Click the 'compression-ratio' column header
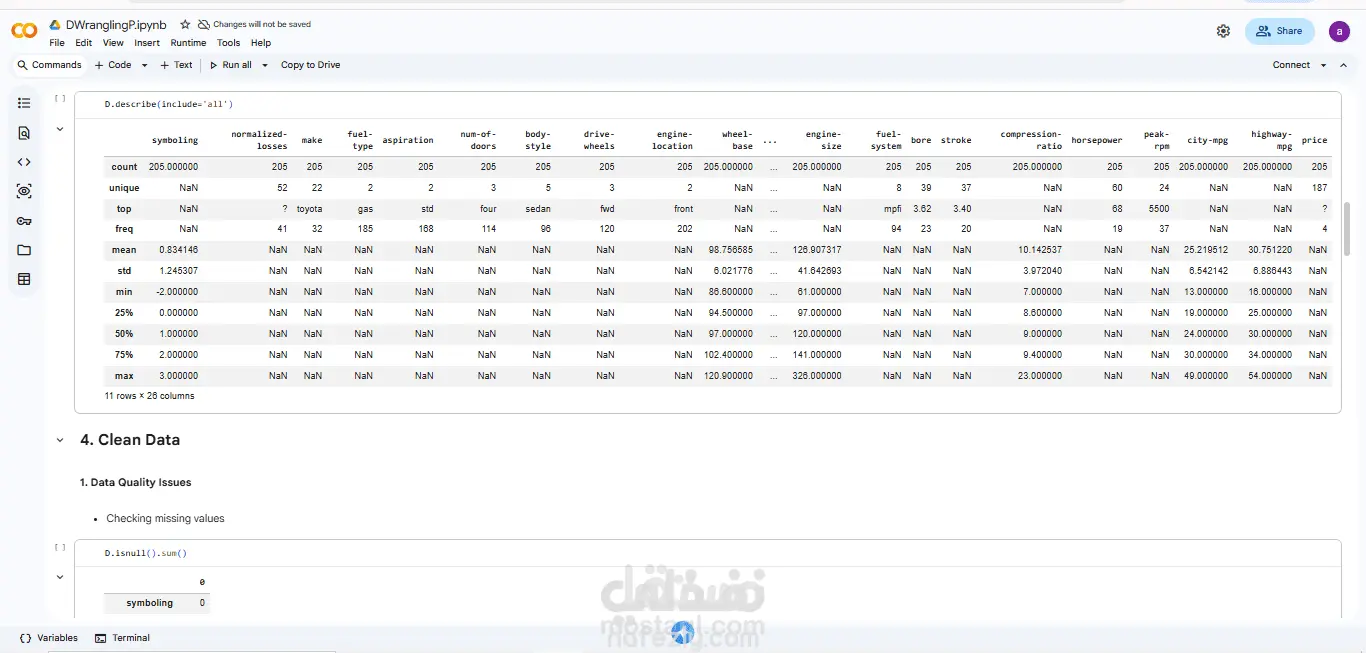This screenshot has width=1366, height=653. pyautogui.click(x=1031, y=140)
